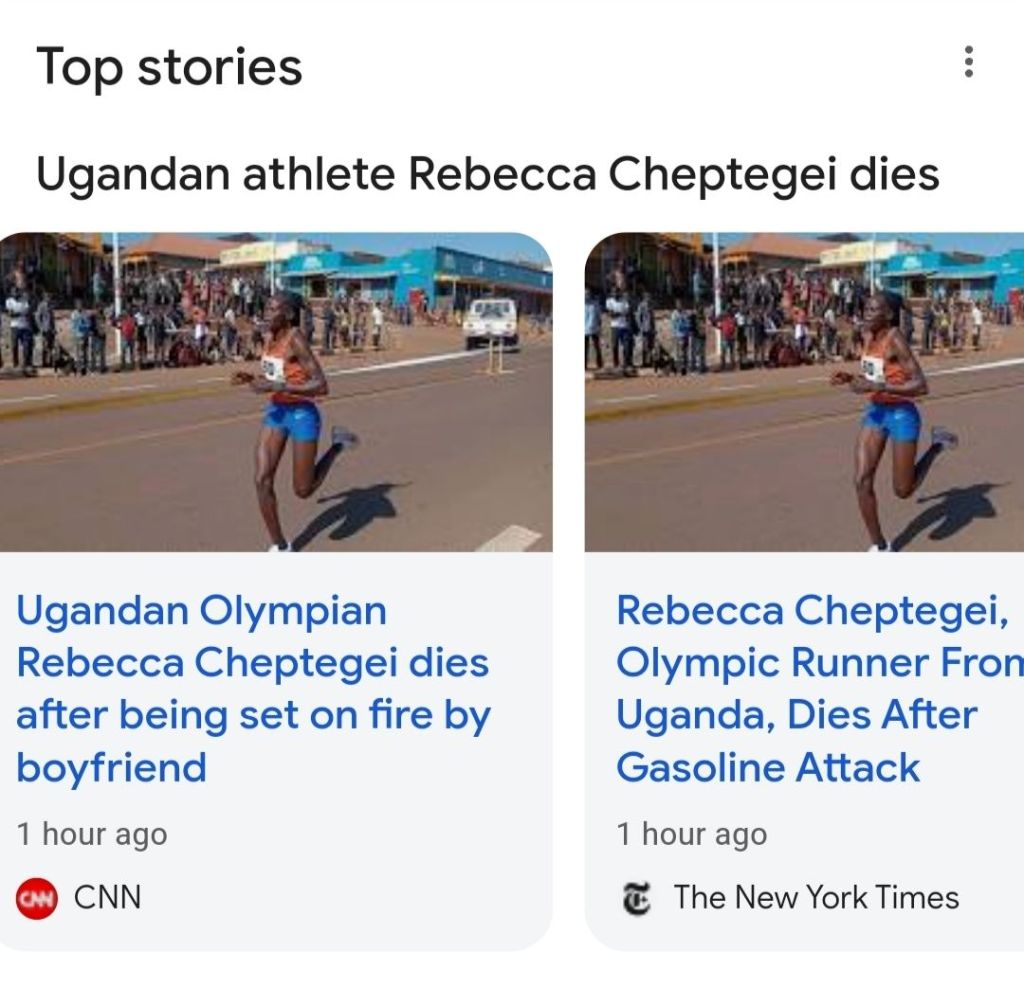
Task: Click the word 'boyfriend' in CNN headline
Action: (111, 767)
